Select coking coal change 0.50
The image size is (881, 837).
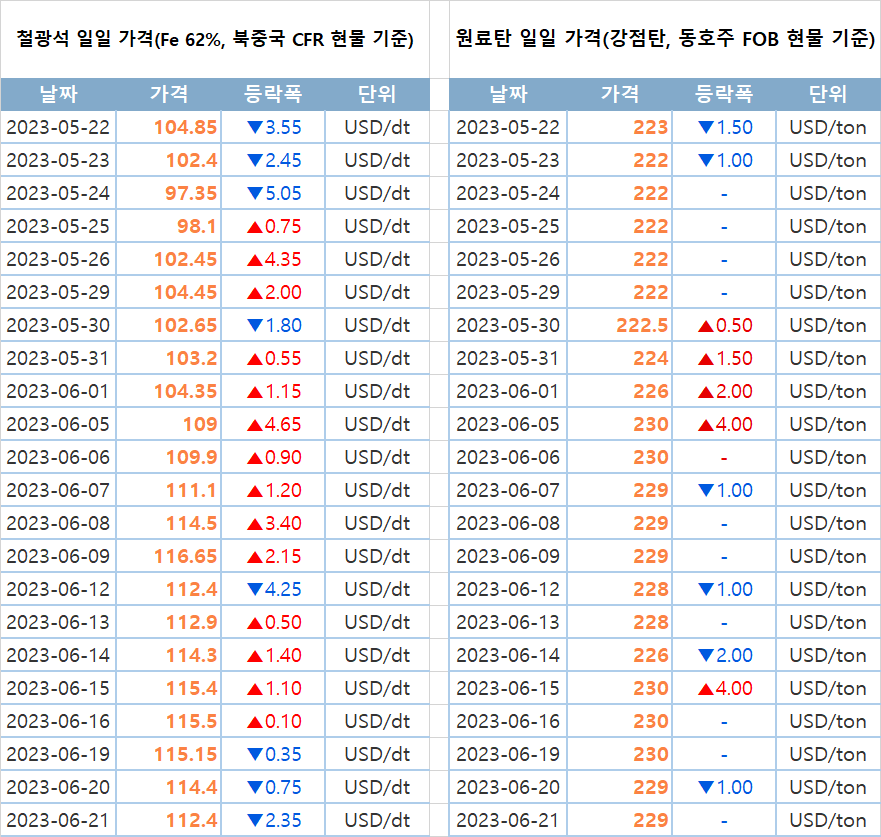725,325
